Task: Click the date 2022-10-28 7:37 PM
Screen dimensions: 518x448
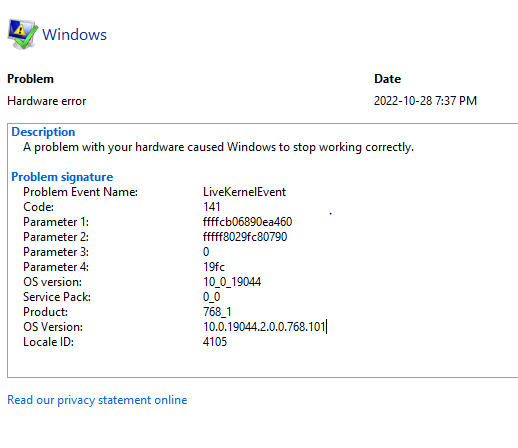Action: coord(425,101)
